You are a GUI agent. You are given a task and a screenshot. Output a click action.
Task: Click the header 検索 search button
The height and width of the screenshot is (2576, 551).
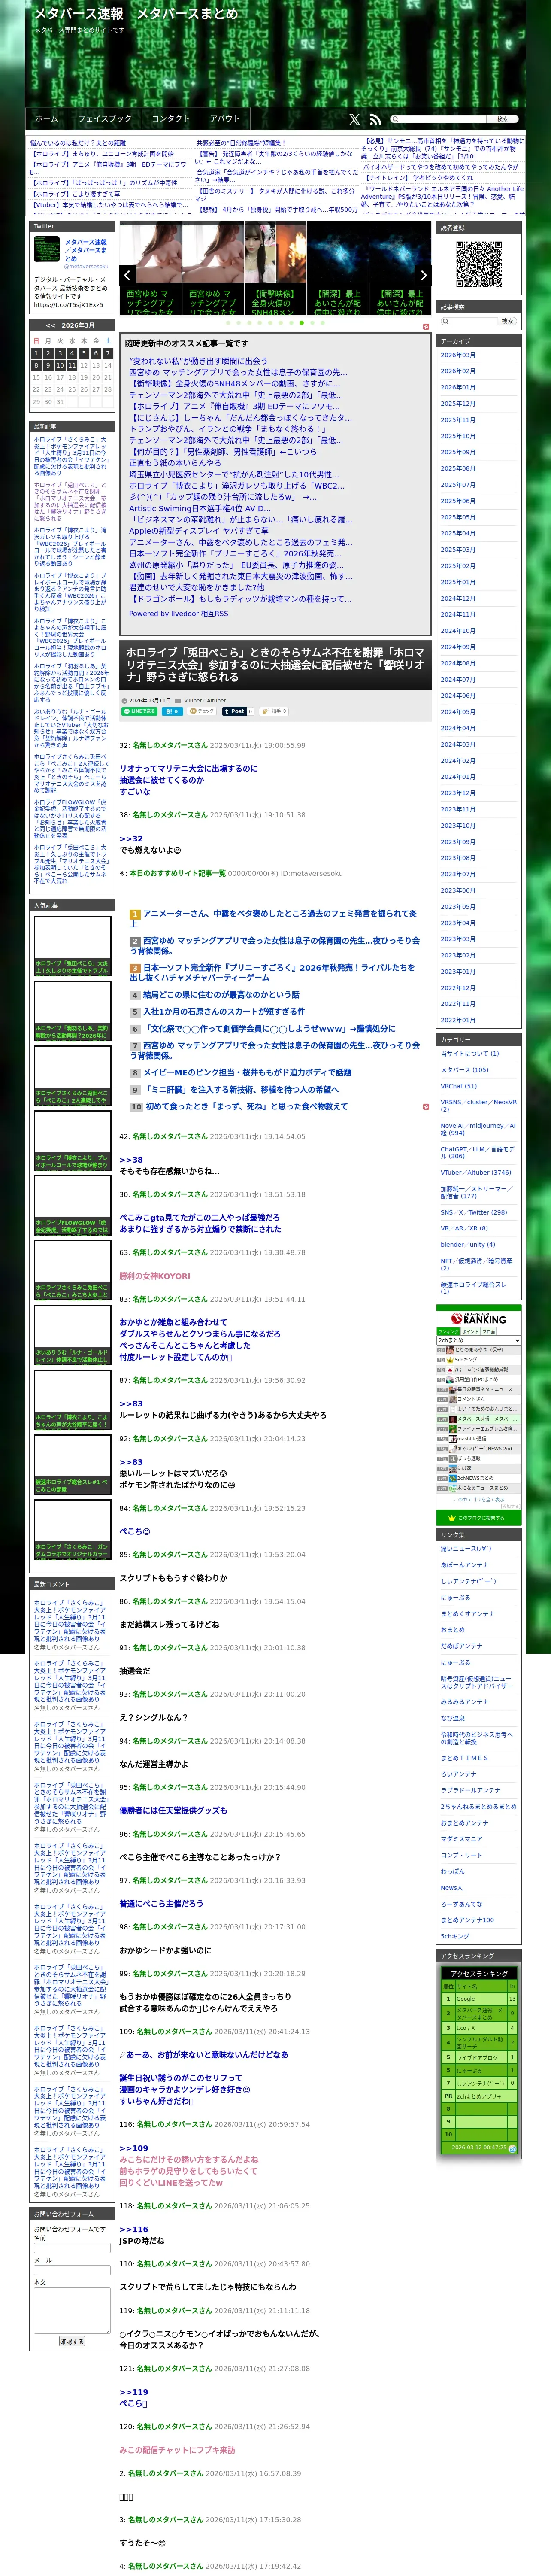point(503,119)
